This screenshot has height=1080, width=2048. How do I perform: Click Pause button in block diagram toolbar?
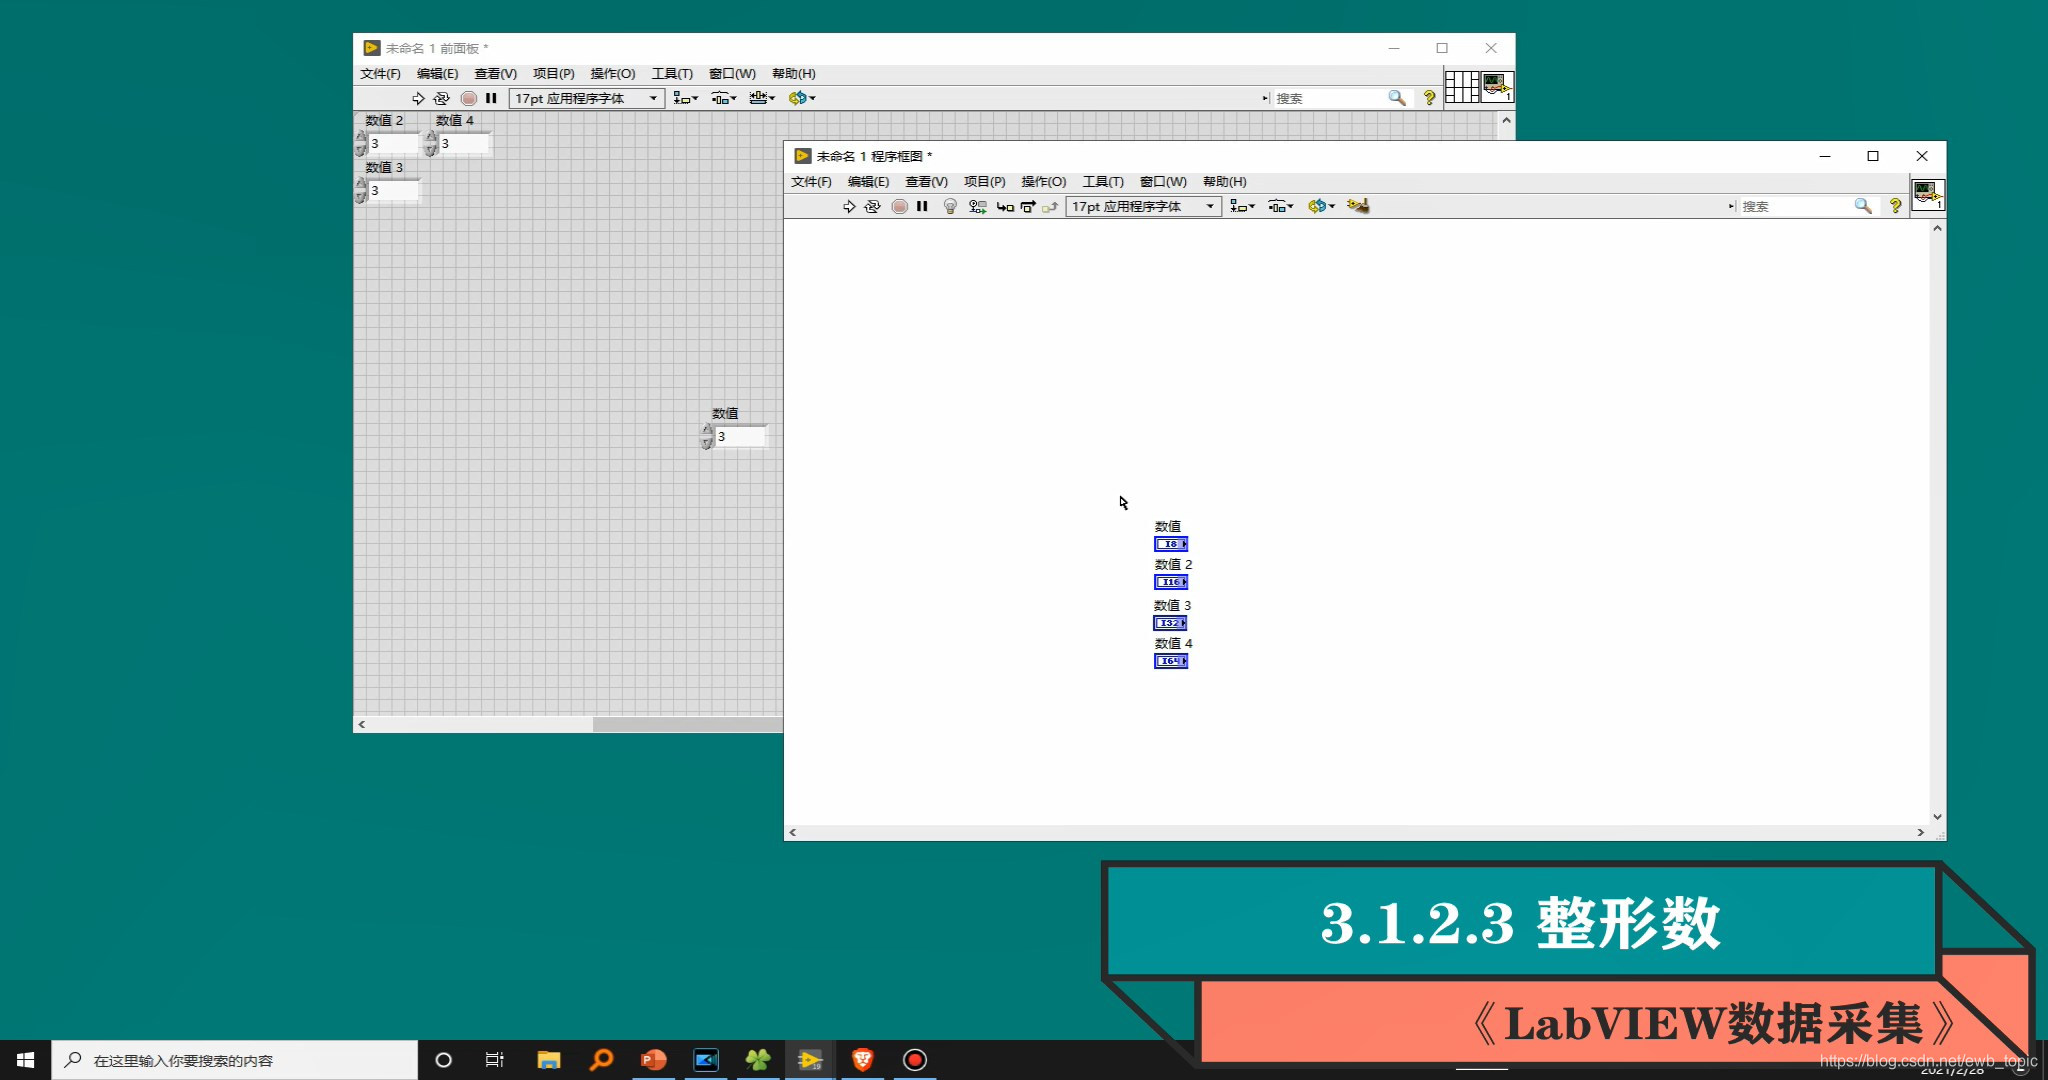tap(922, 206)
